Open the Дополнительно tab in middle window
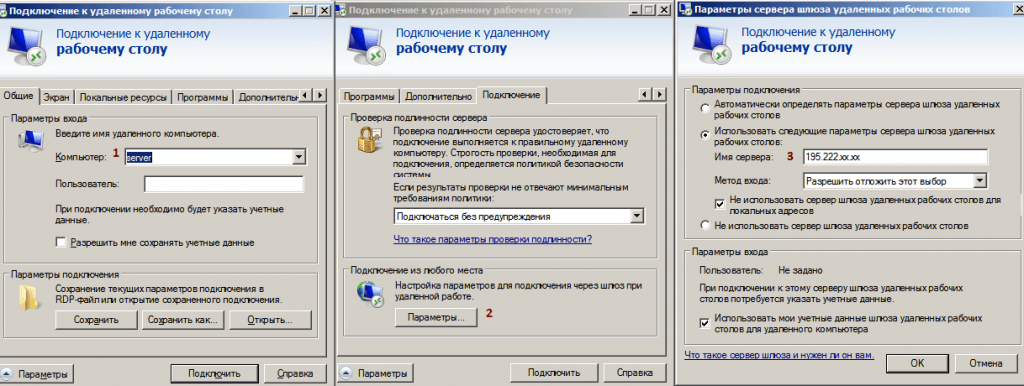The image size is (1024, 386). [x=438, y=96]
